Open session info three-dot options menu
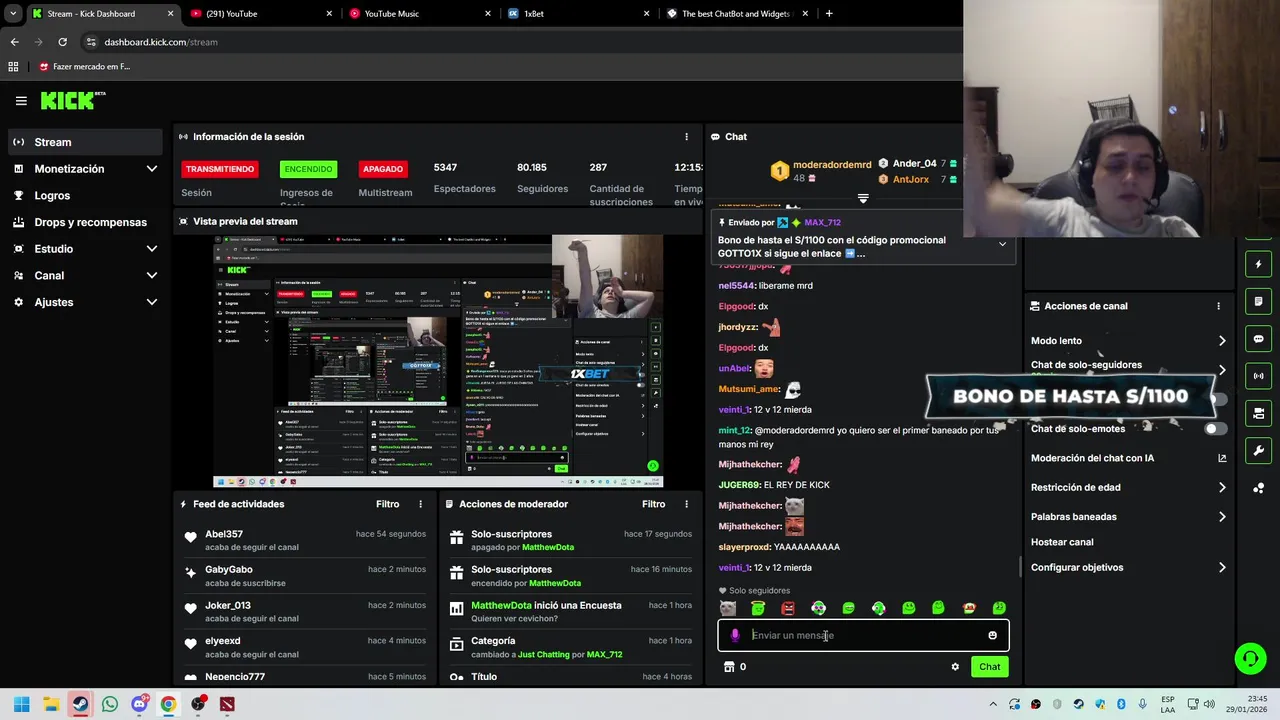Viewport: 1280px width, 720px height. pyautogui.click(x=686, y=137)
